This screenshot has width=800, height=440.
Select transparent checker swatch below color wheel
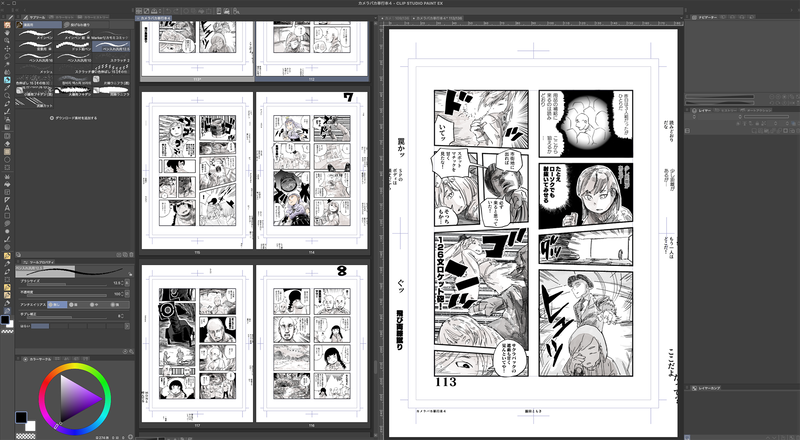(26, 436)
